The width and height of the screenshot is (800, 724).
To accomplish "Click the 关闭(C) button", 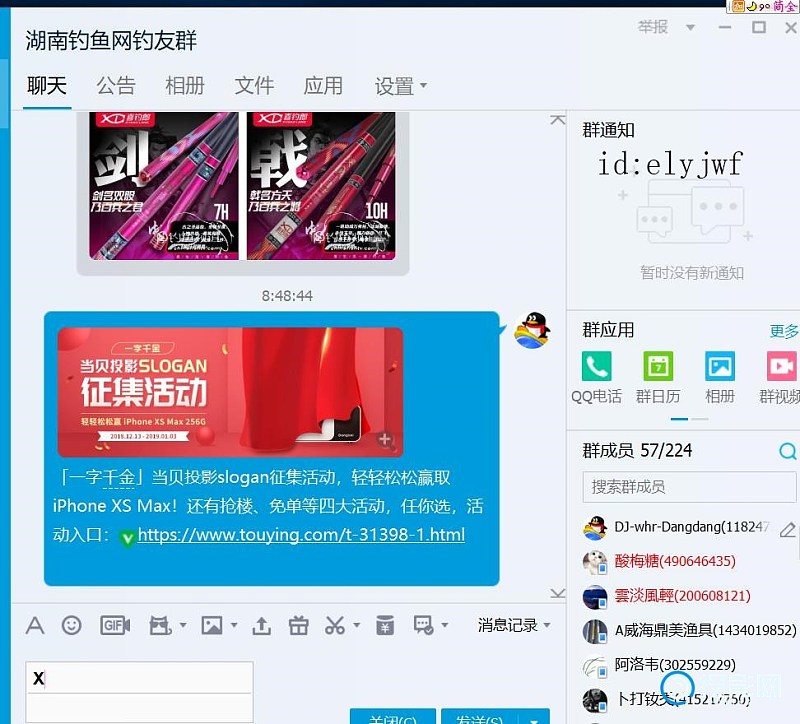I will point(393,717).
